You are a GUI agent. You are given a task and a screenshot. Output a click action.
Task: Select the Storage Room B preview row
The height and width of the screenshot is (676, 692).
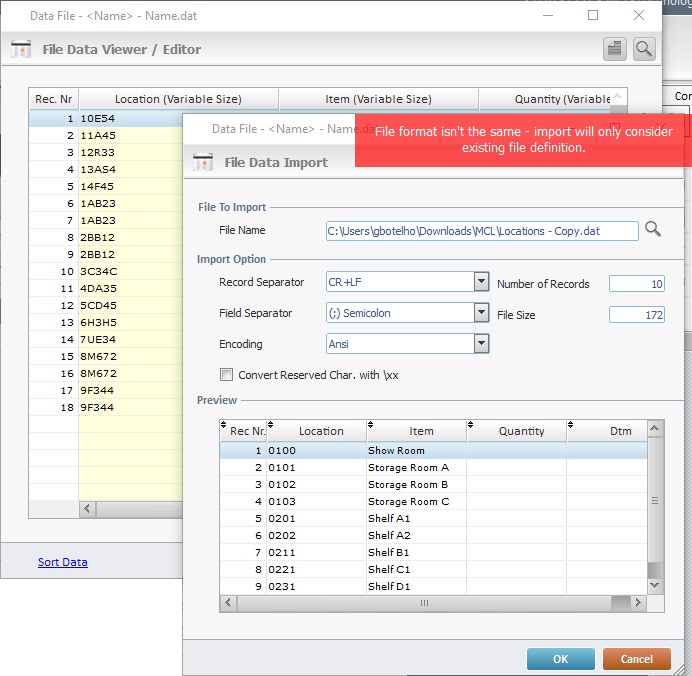click(x=408, y=485)
